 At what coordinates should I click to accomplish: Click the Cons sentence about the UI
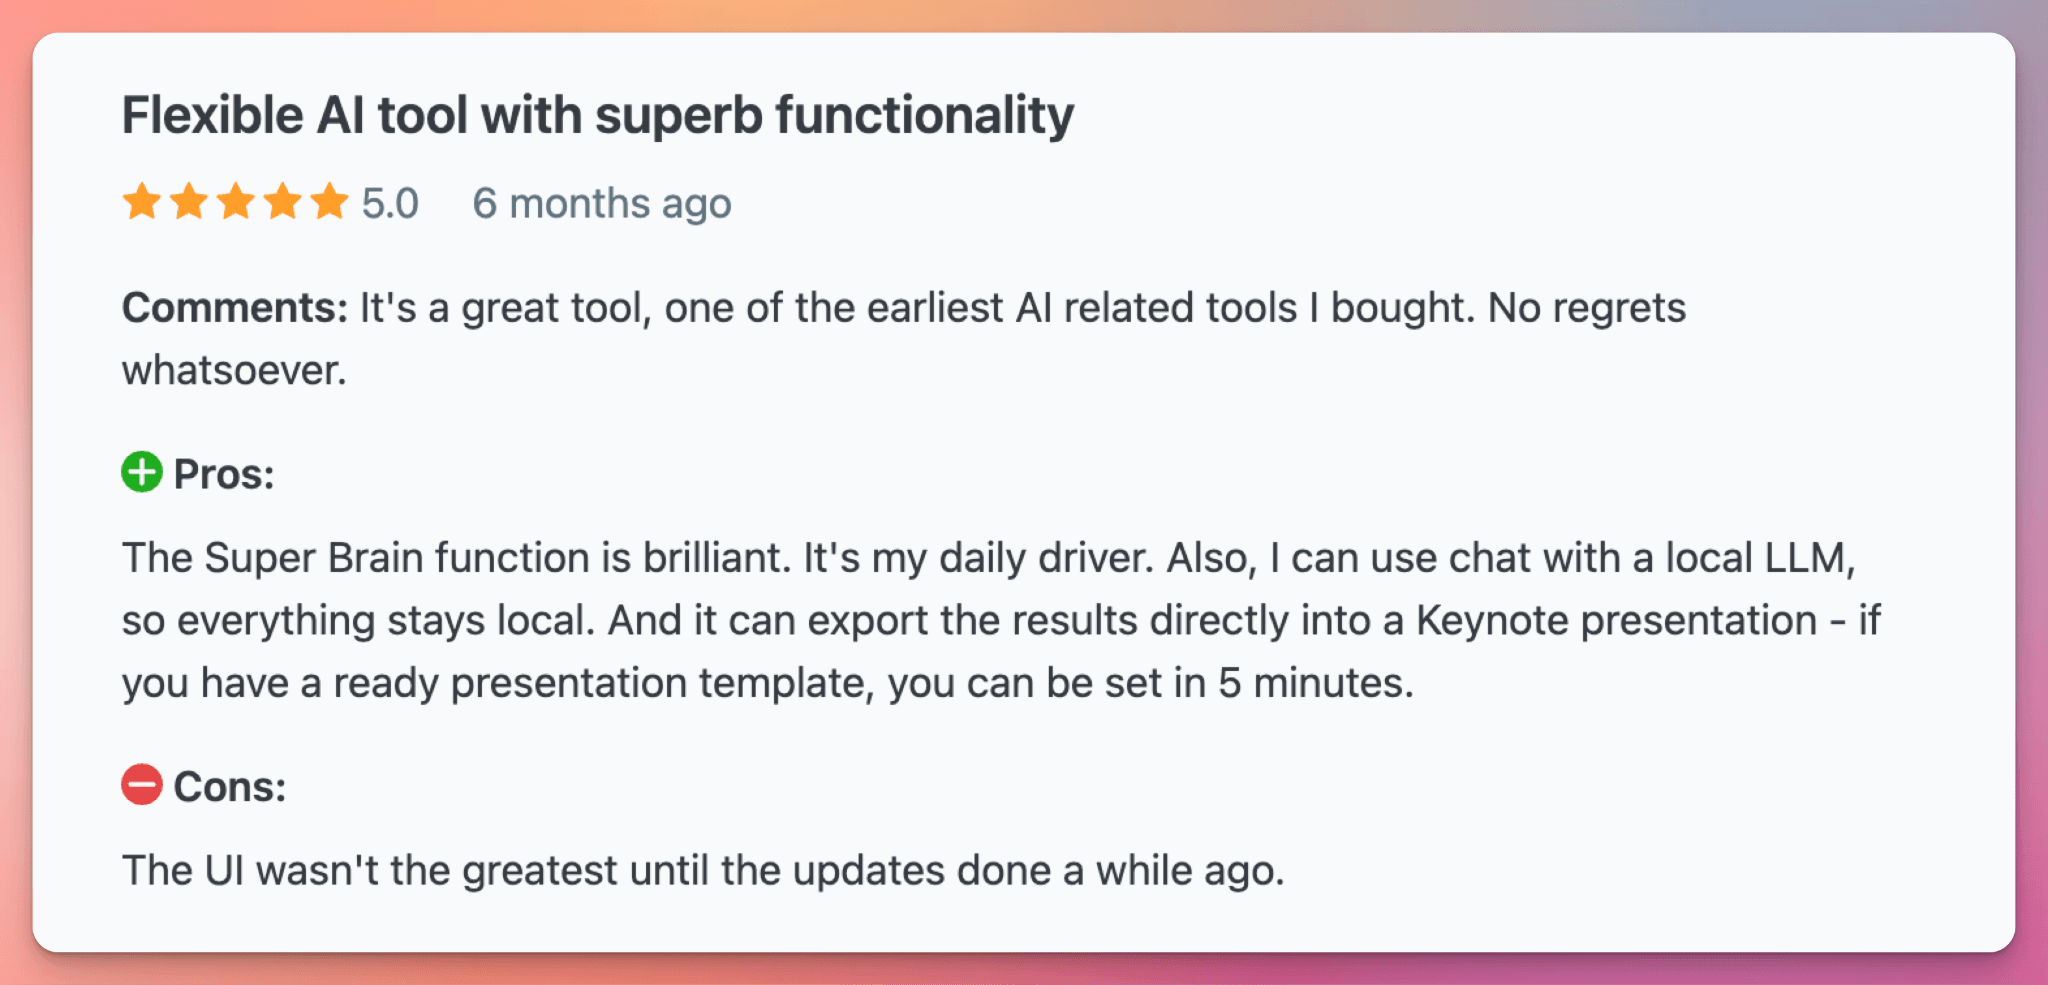click(702, 871)
